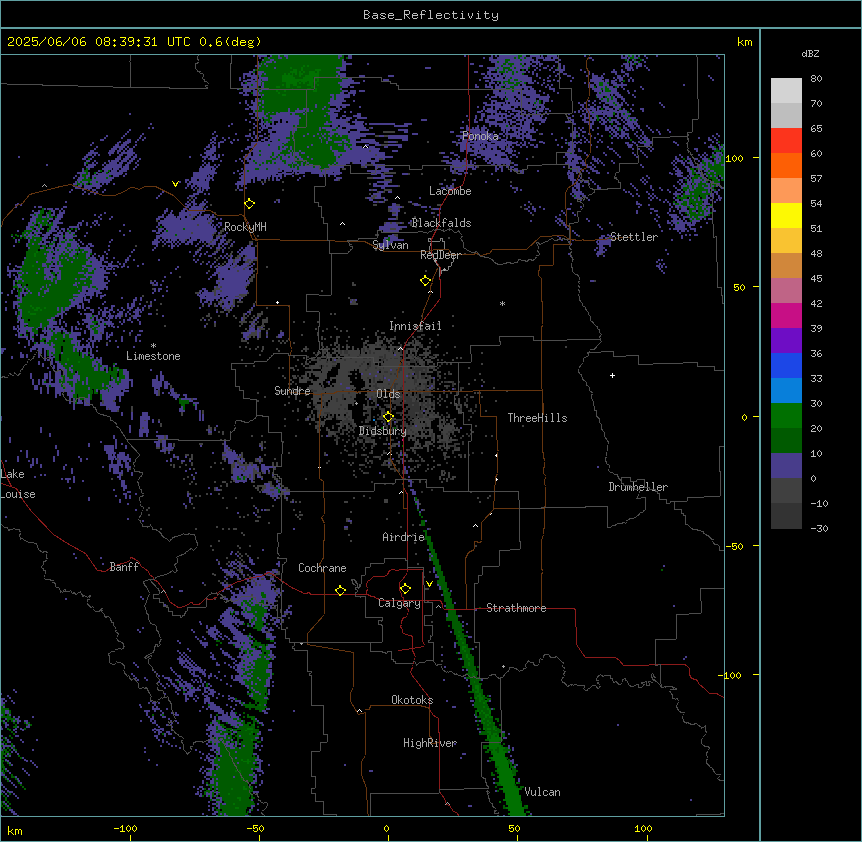The height and width of the screenshot is (842, 862).
Task: Click the white plus marker west of Drumheller
Action: 612,375
